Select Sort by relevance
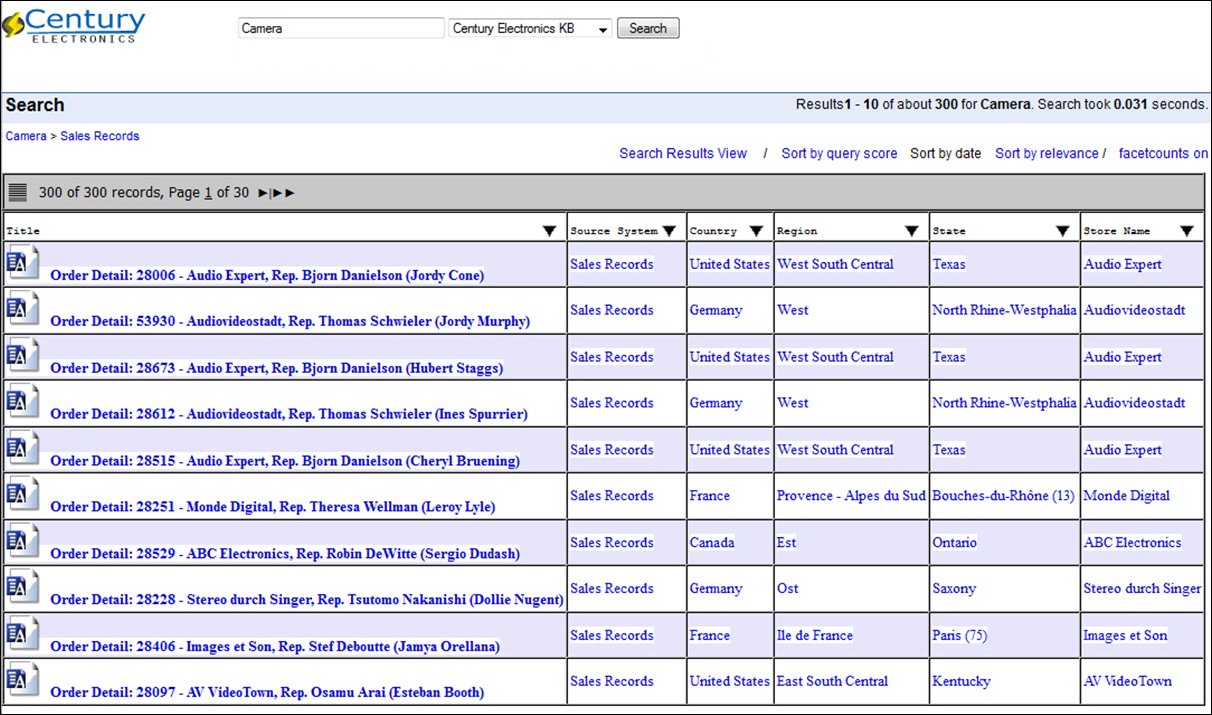 tap(1046, 153)
